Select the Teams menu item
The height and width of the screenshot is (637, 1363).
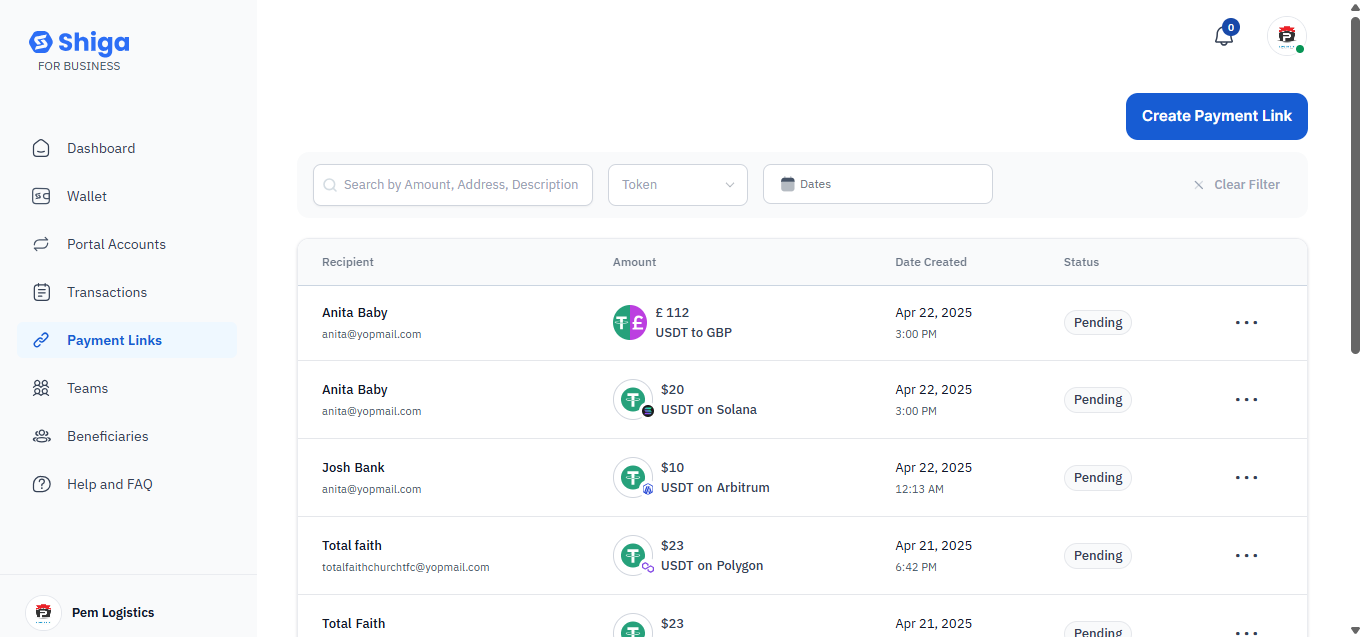click(x=127, y=388)
